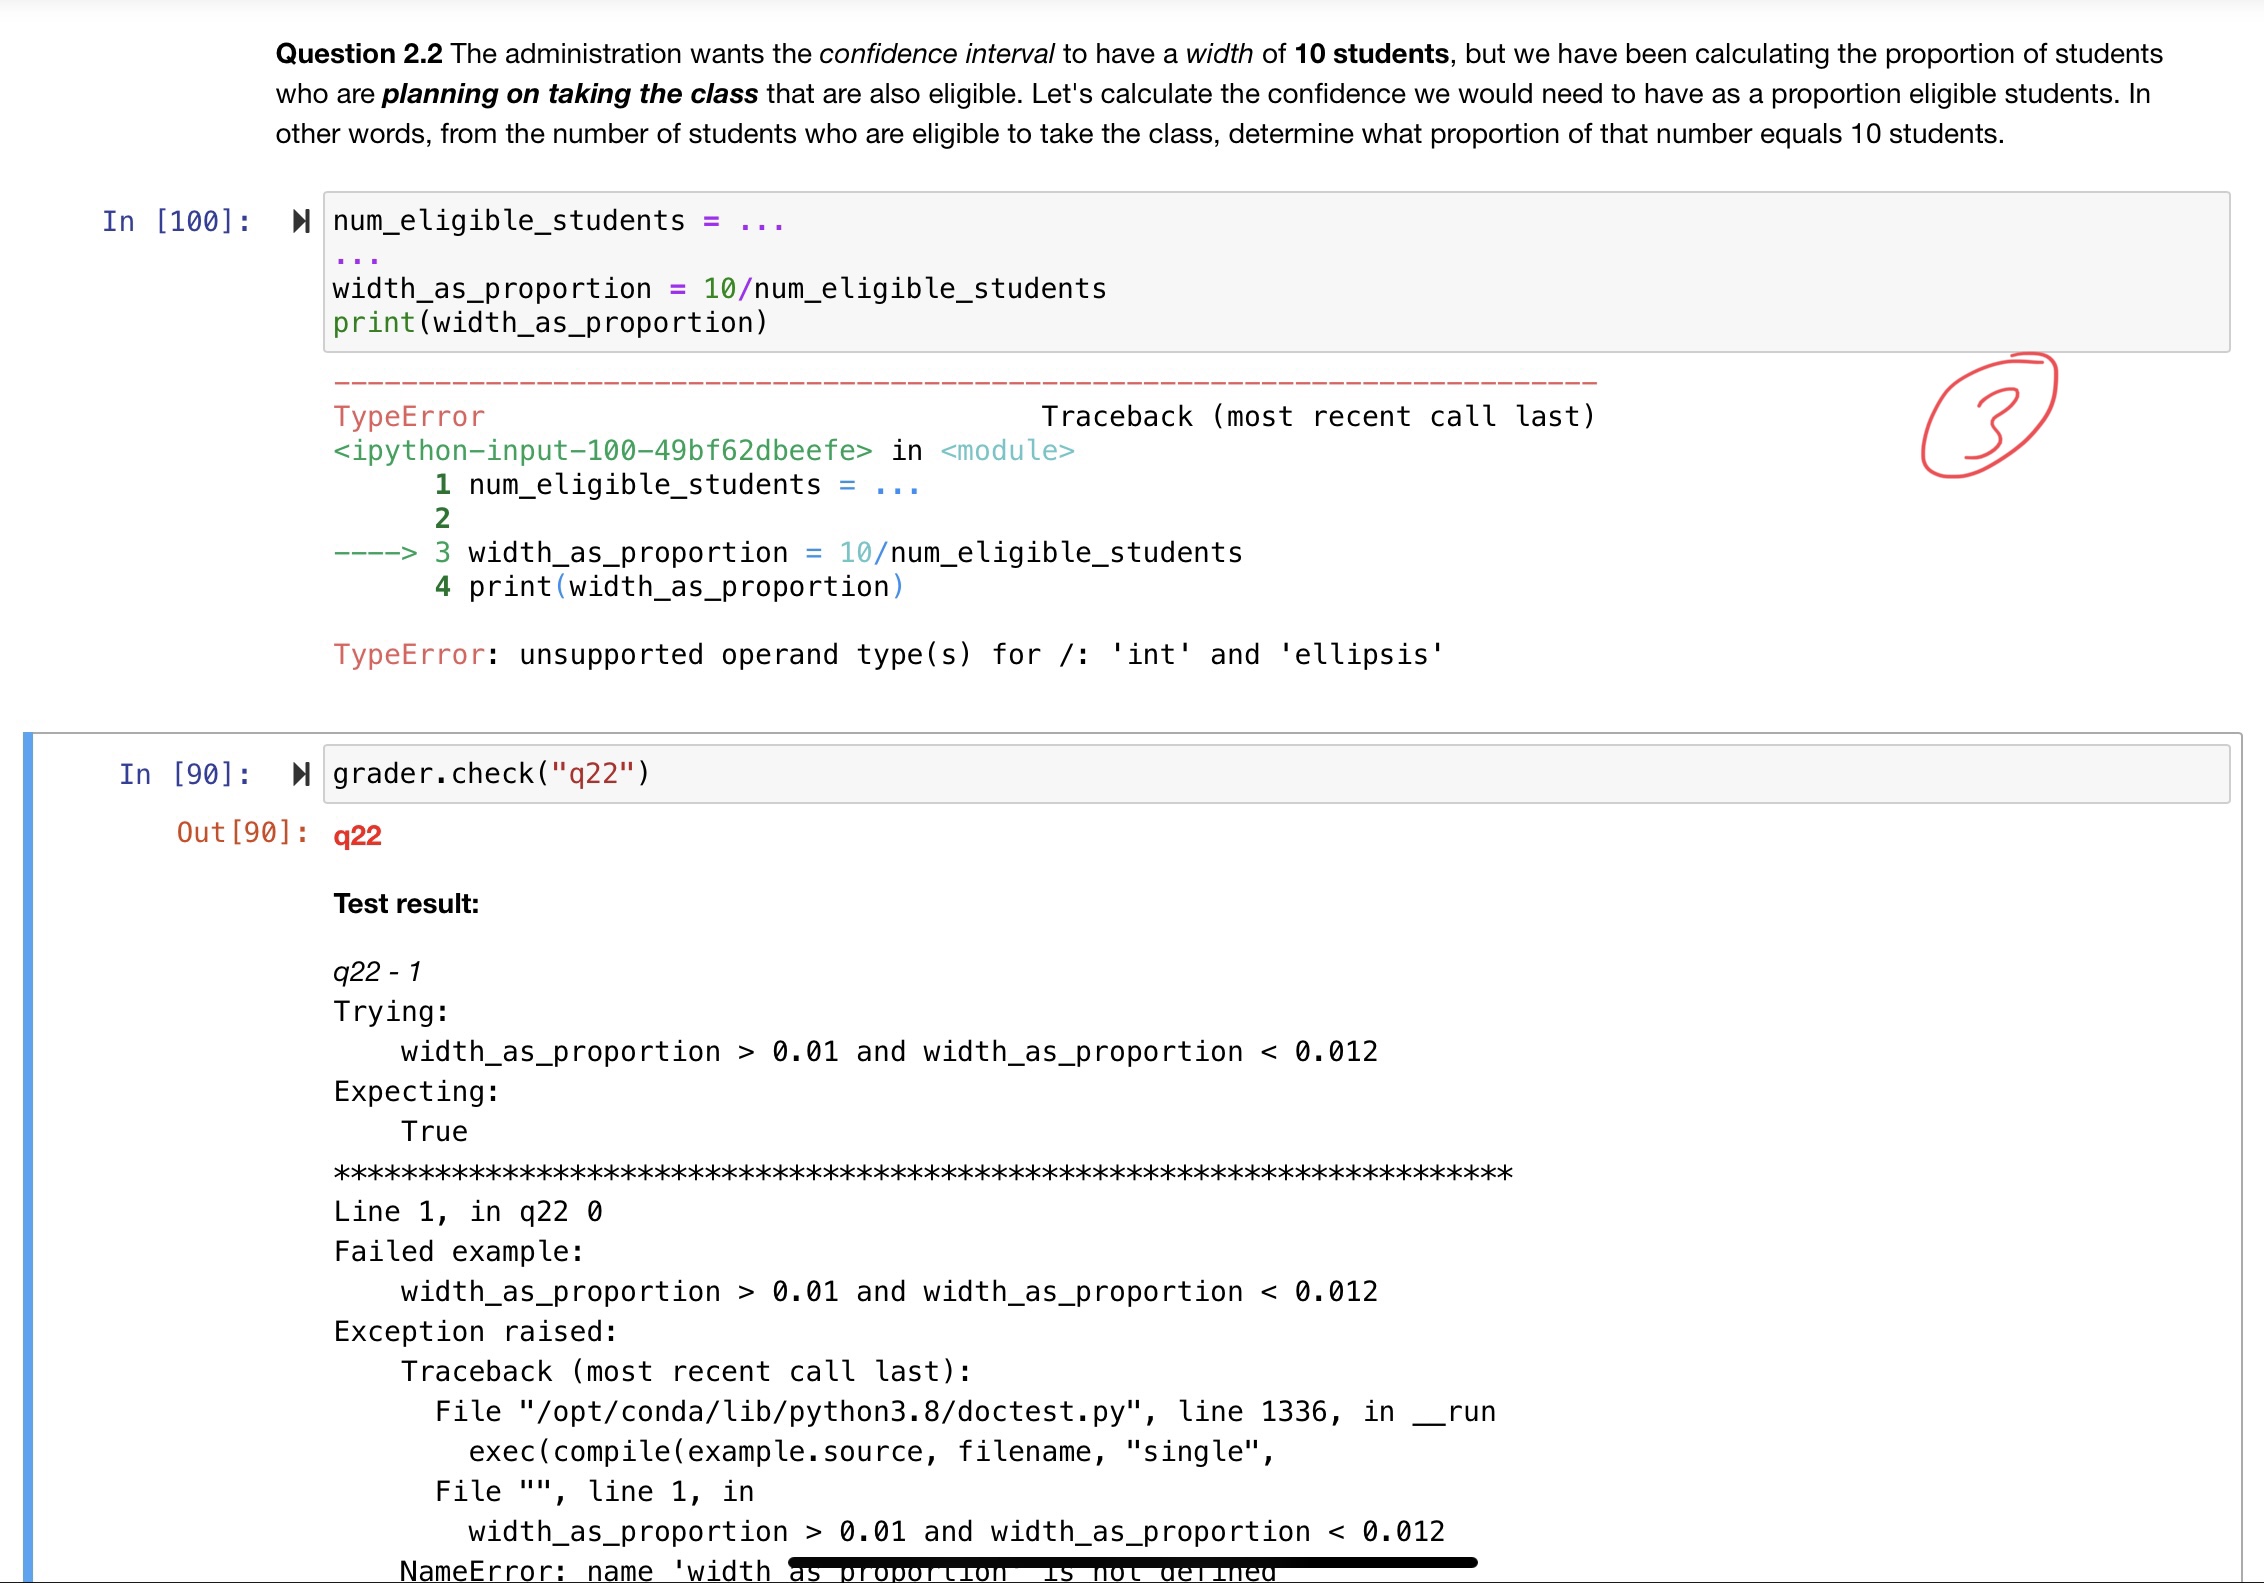Click the blue selection bar beside In [90]
The image size is (2264, 1583).
point(28,1100)
